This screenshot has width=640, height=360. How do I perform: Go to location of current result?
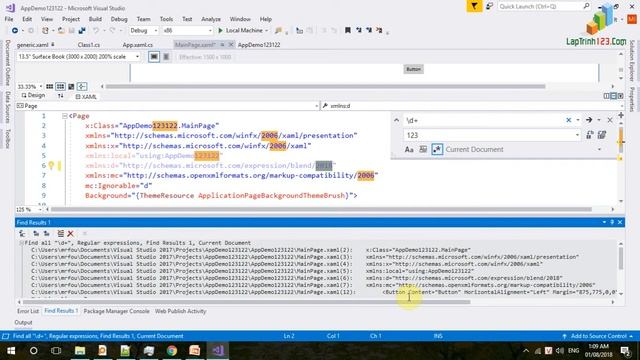(x=22, y=233)
